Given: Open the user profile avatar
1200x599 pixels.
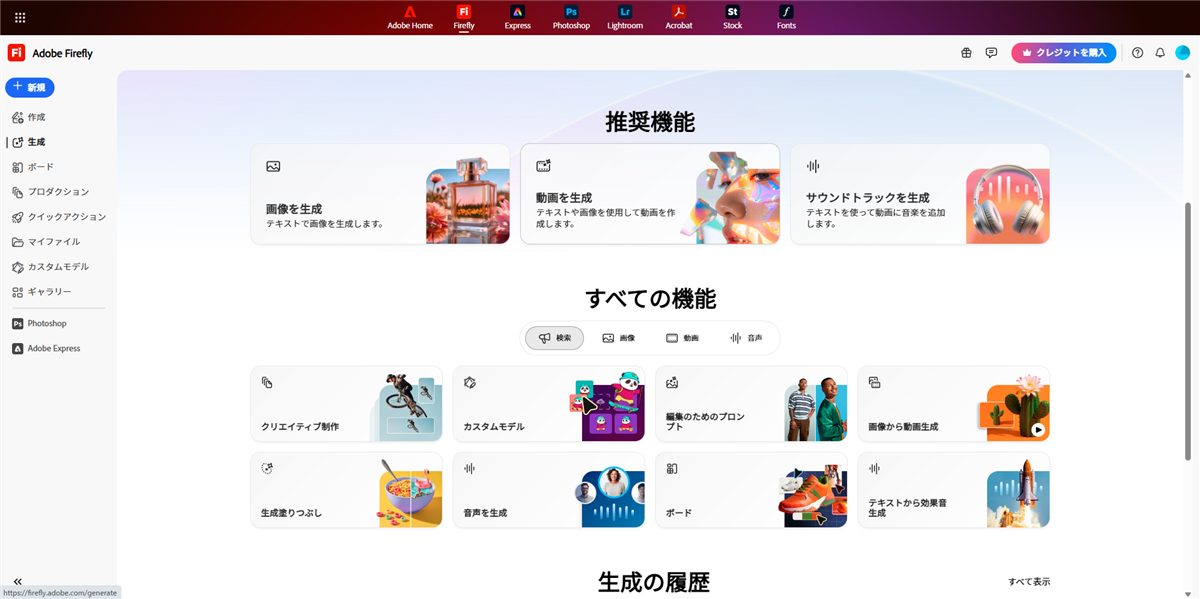Looking at the screenshot, I should click(x=1182, y=53).
